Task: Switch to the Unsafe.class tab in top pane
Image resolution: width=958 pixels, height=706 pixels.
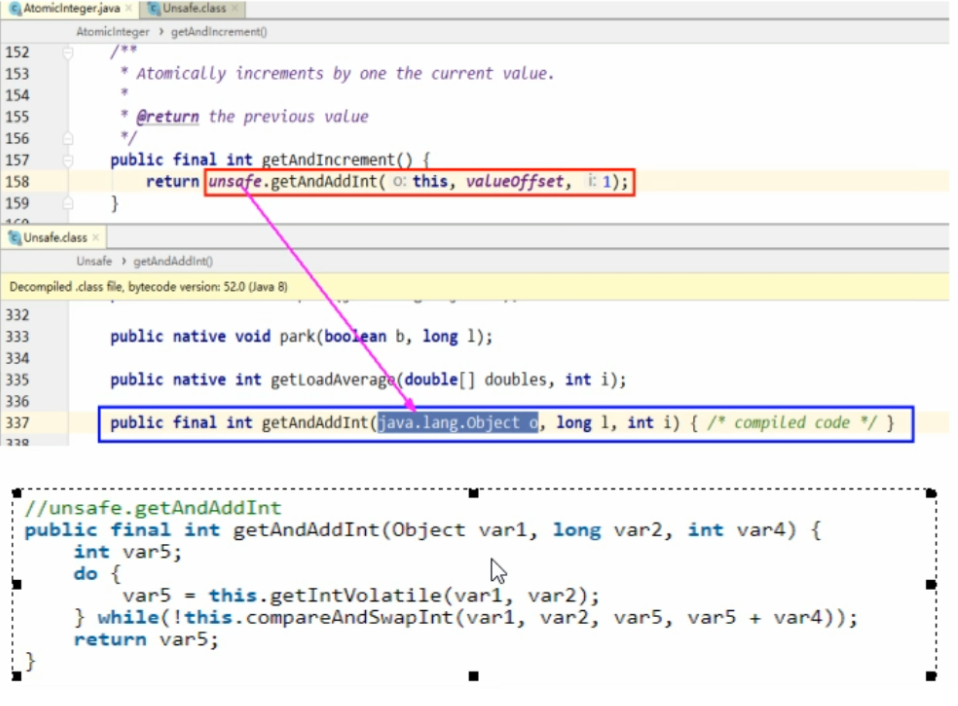Action: [194, 9]
